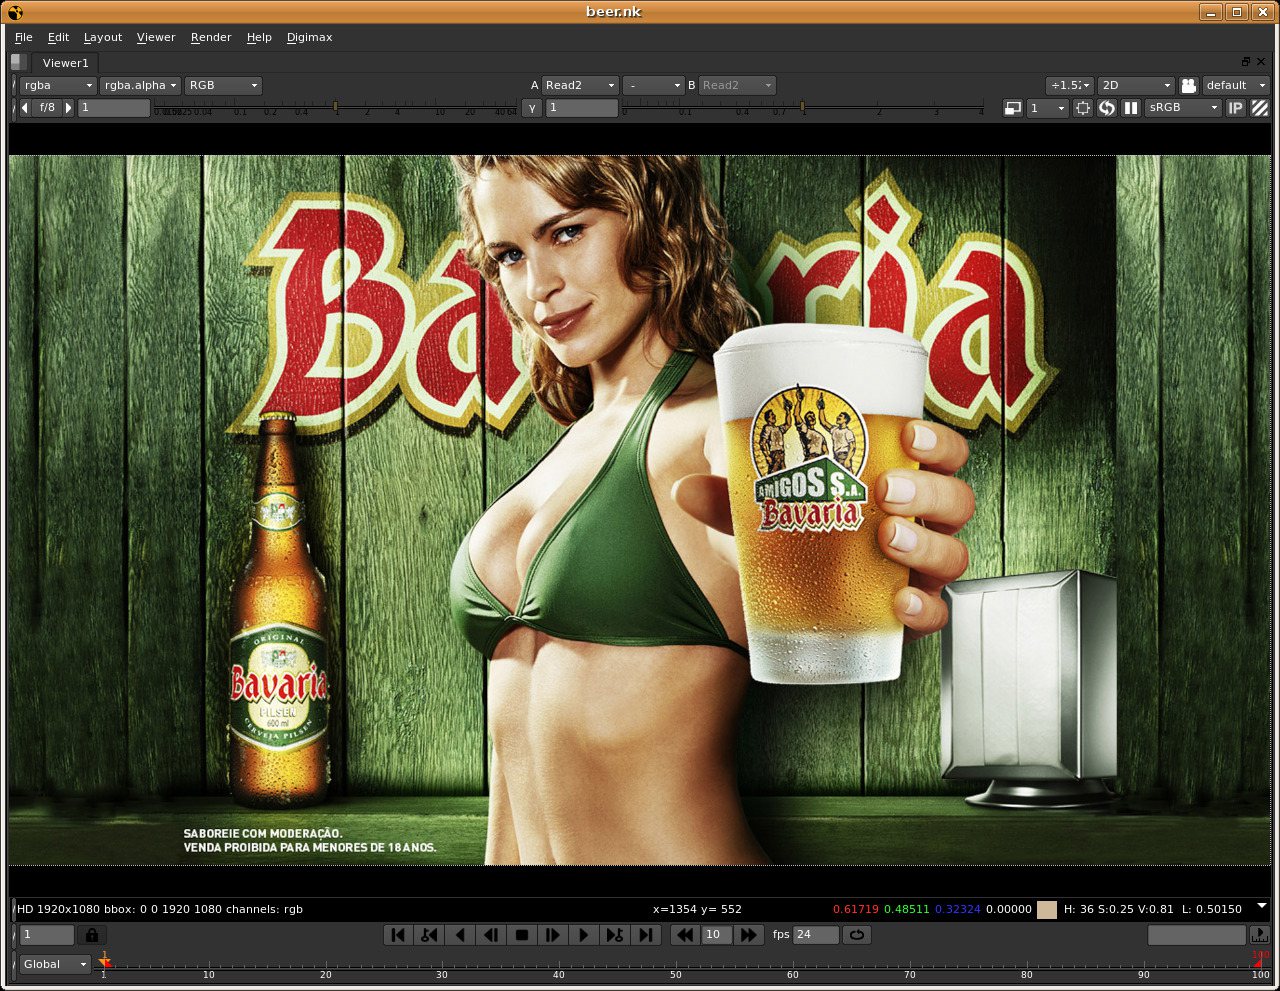Open the RGB display channel dropdown

(x=223, y=85)
